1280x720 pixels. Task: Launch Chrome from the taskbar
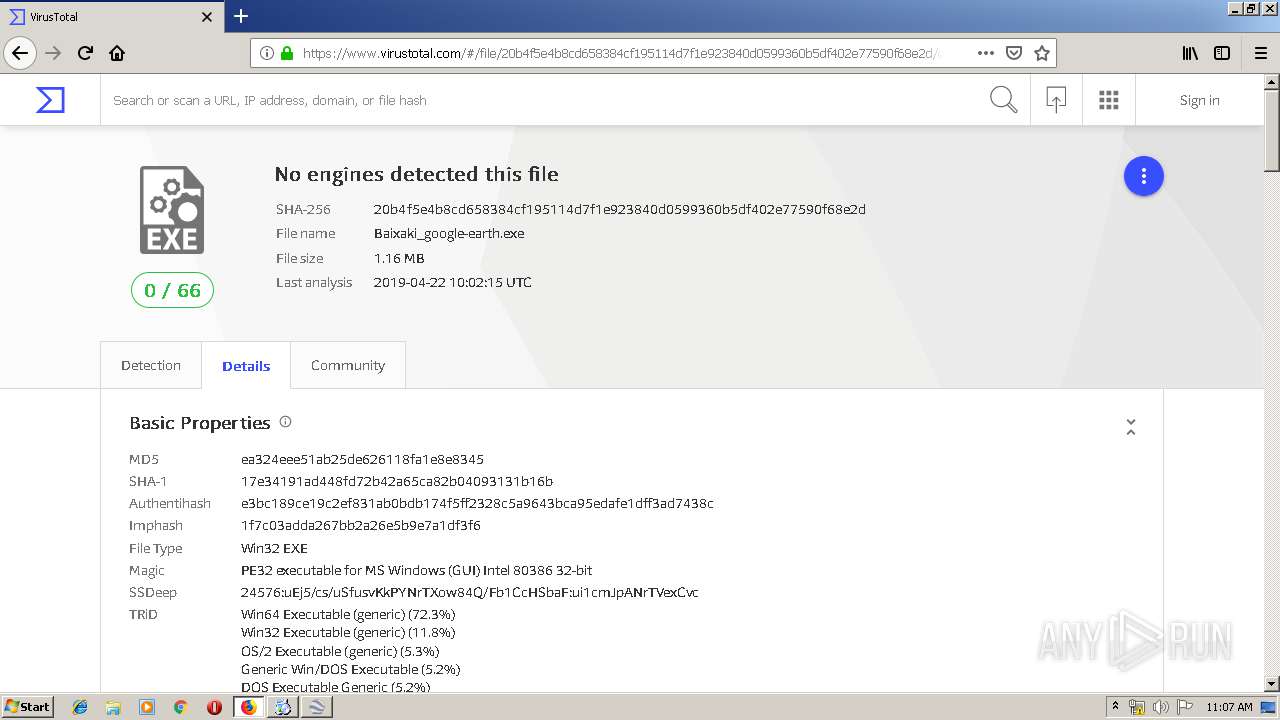pos(180,707)
